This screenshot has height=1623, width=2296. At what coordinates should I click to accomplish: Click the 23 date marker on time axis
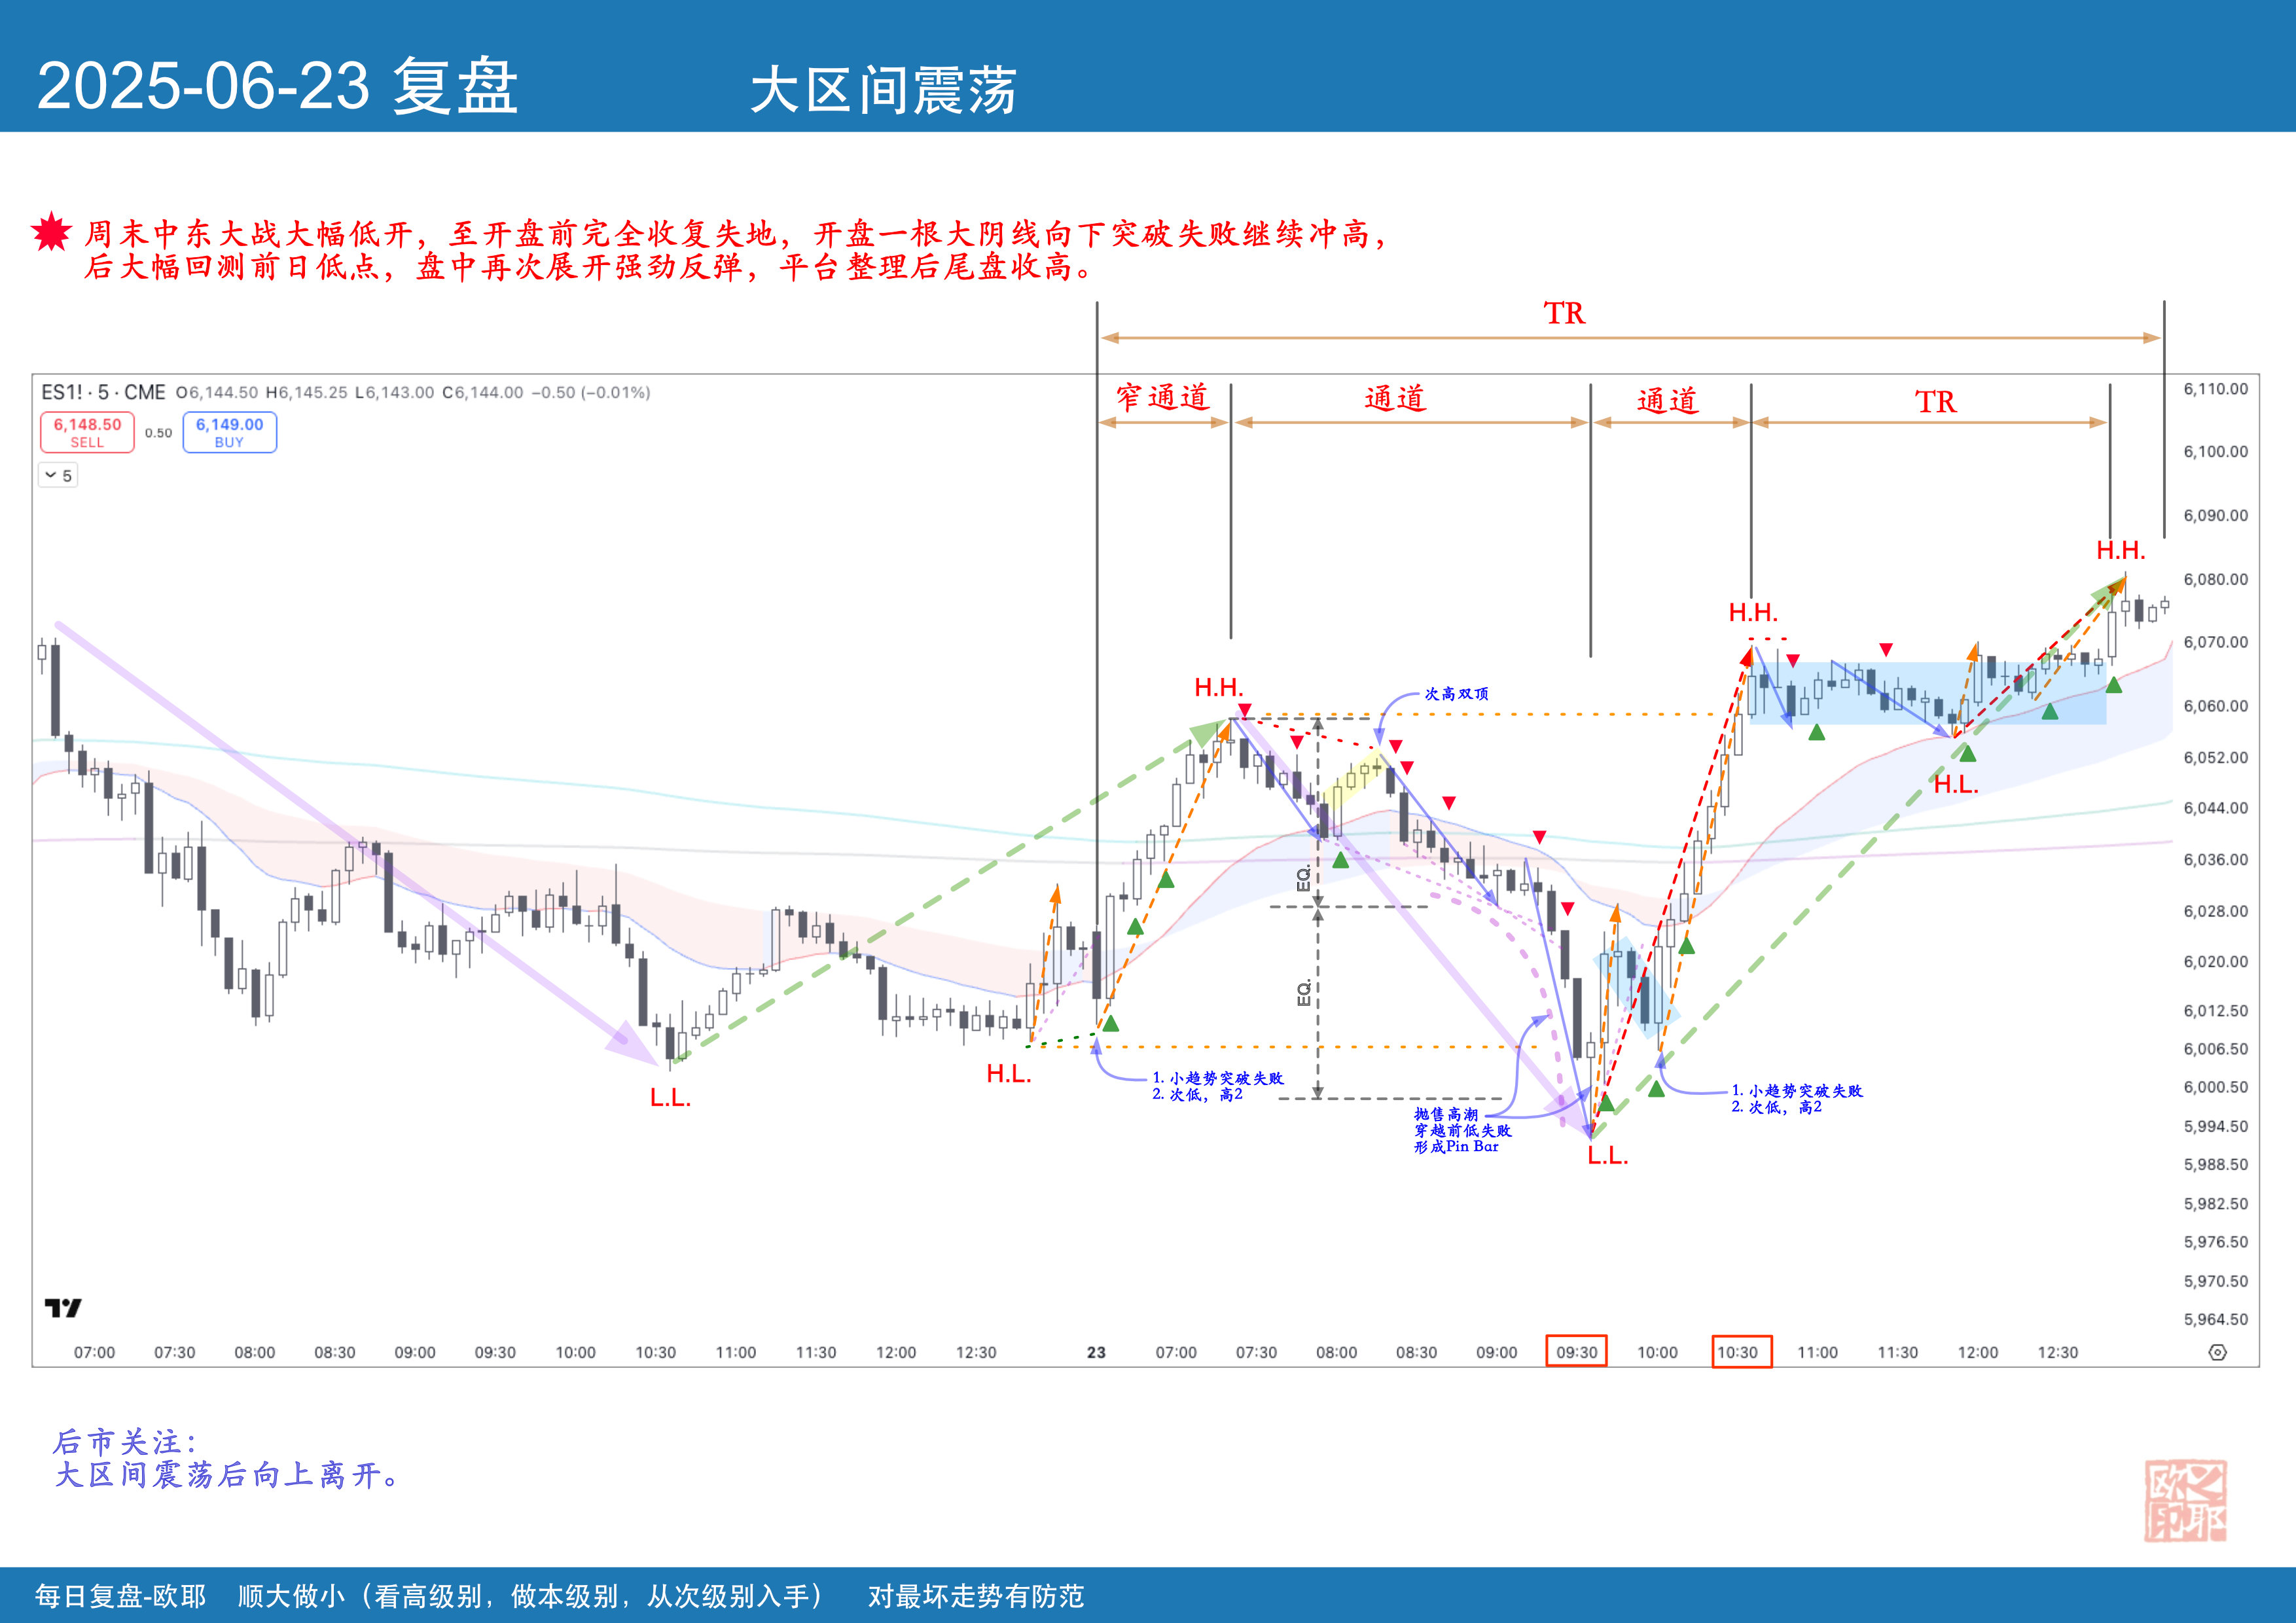(1096, 1352)
